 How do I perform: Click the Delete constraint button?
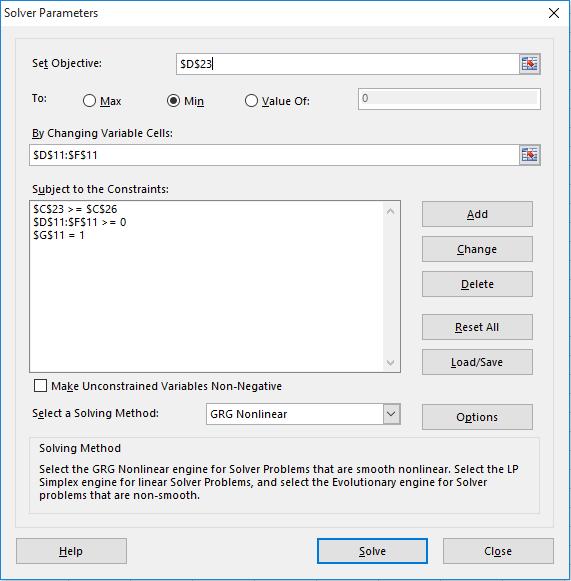[x=477, y=284]
